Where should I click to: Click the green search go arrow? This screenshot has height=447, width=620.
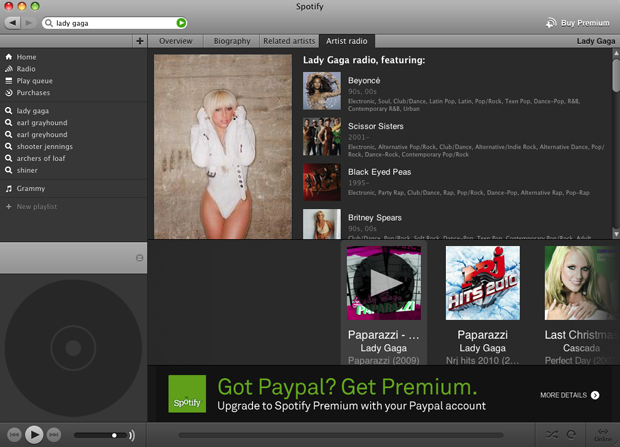pos(181,22)
